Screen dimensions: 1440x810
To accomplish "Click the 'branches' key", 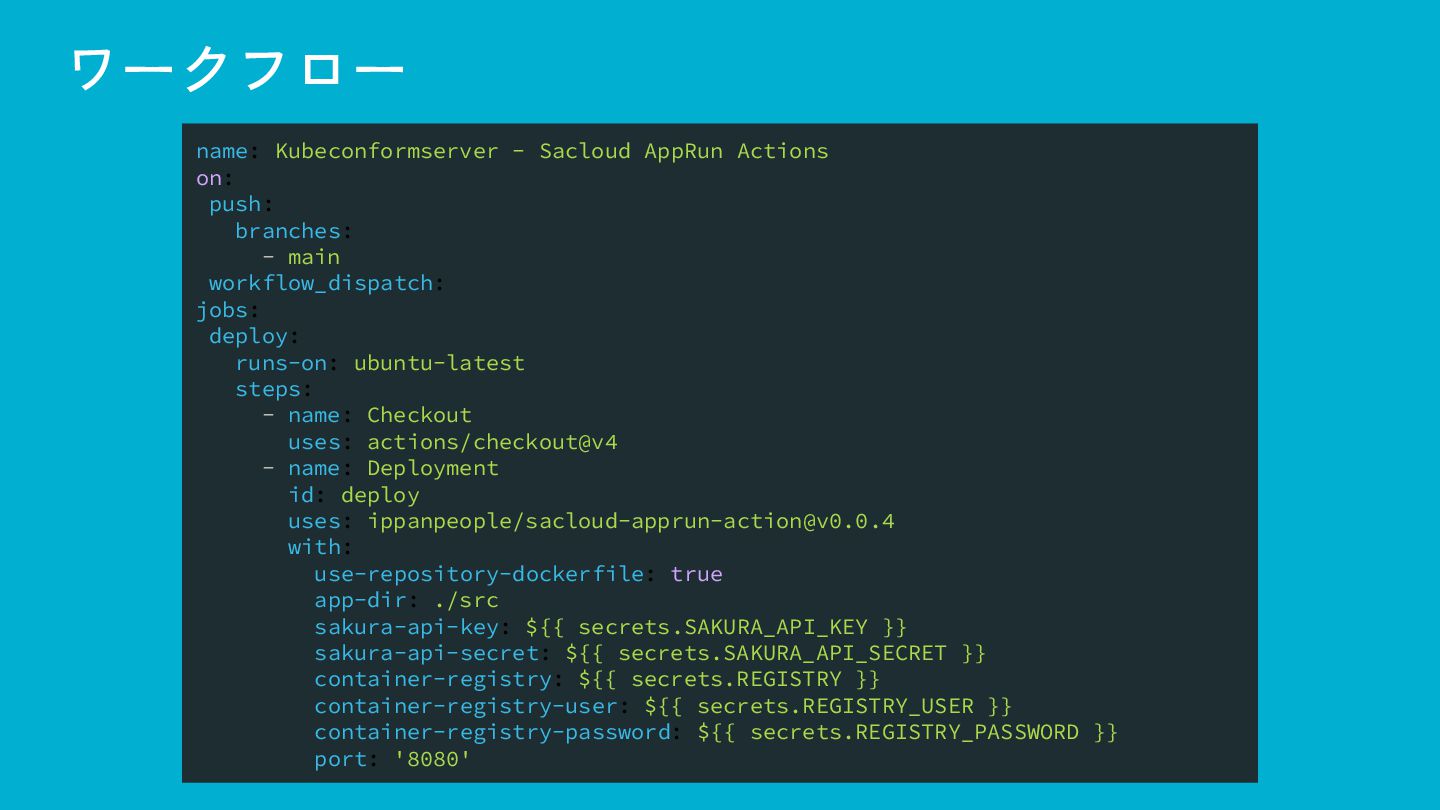I will point(288,231).
